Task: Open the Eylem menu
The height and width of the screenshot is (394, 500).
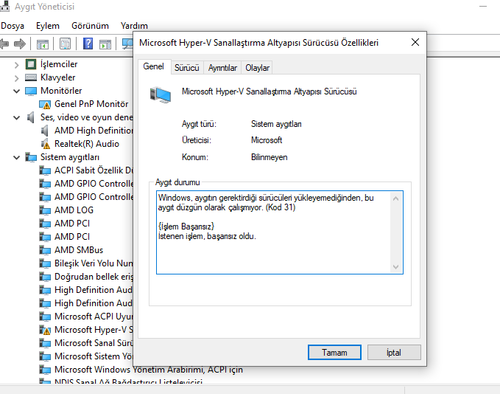Action: pos(48,26)
